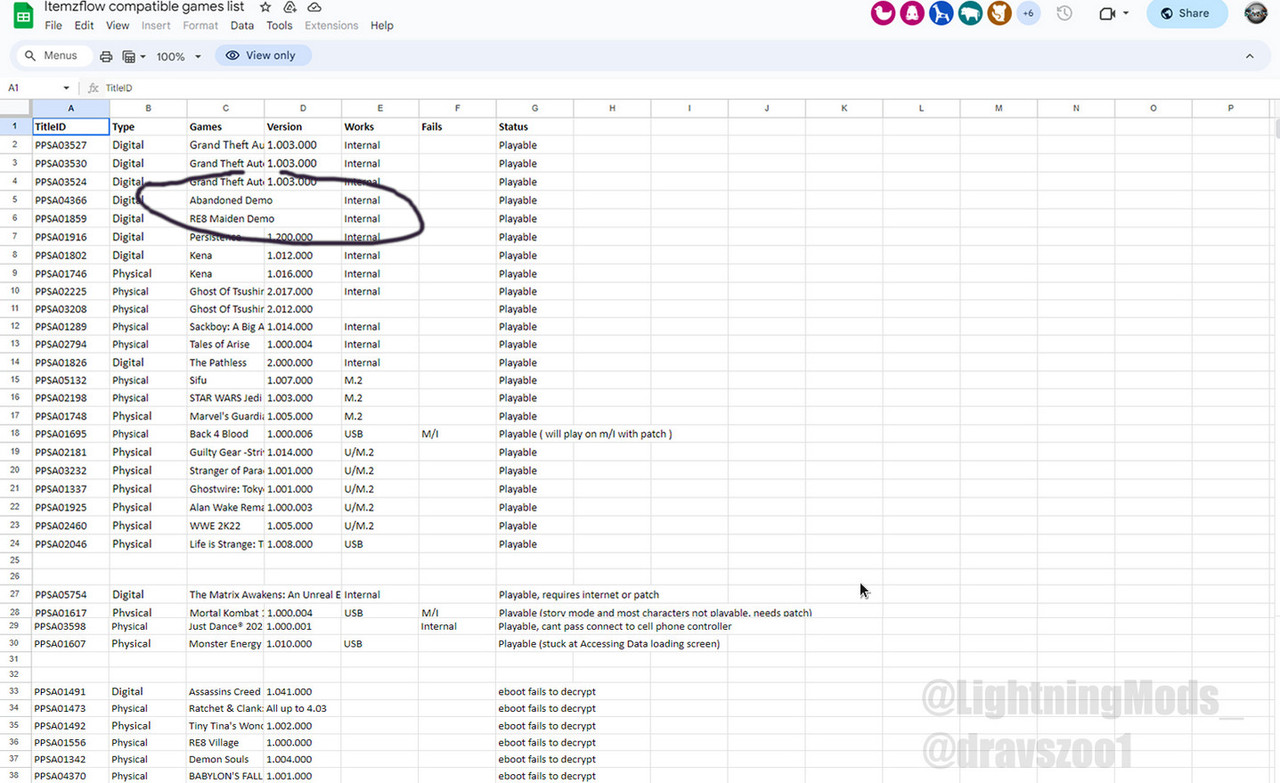
Task: Click the Menus search box
Action: (x=54, y=56)
